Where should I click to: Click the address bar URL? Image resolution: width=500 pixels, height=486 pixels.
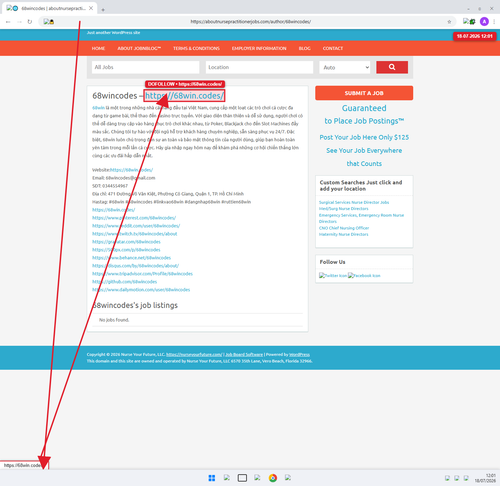point(251,22)
